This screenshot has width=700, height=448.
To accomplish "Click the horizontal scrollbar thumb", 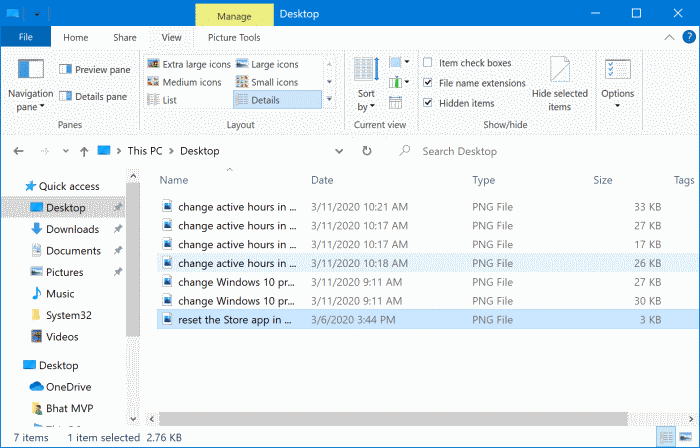I will pos(393,419).
